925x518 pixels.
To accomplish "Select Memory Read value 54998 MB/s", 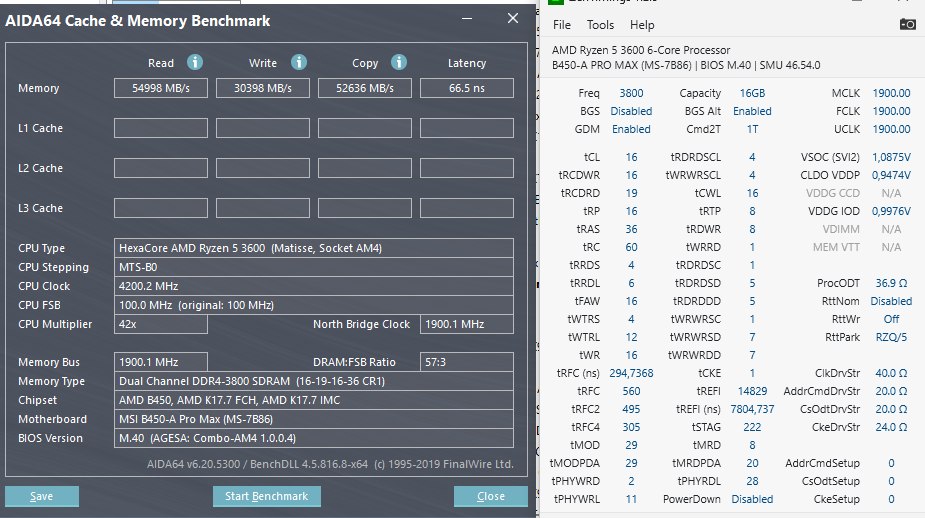I will (160, 88).
